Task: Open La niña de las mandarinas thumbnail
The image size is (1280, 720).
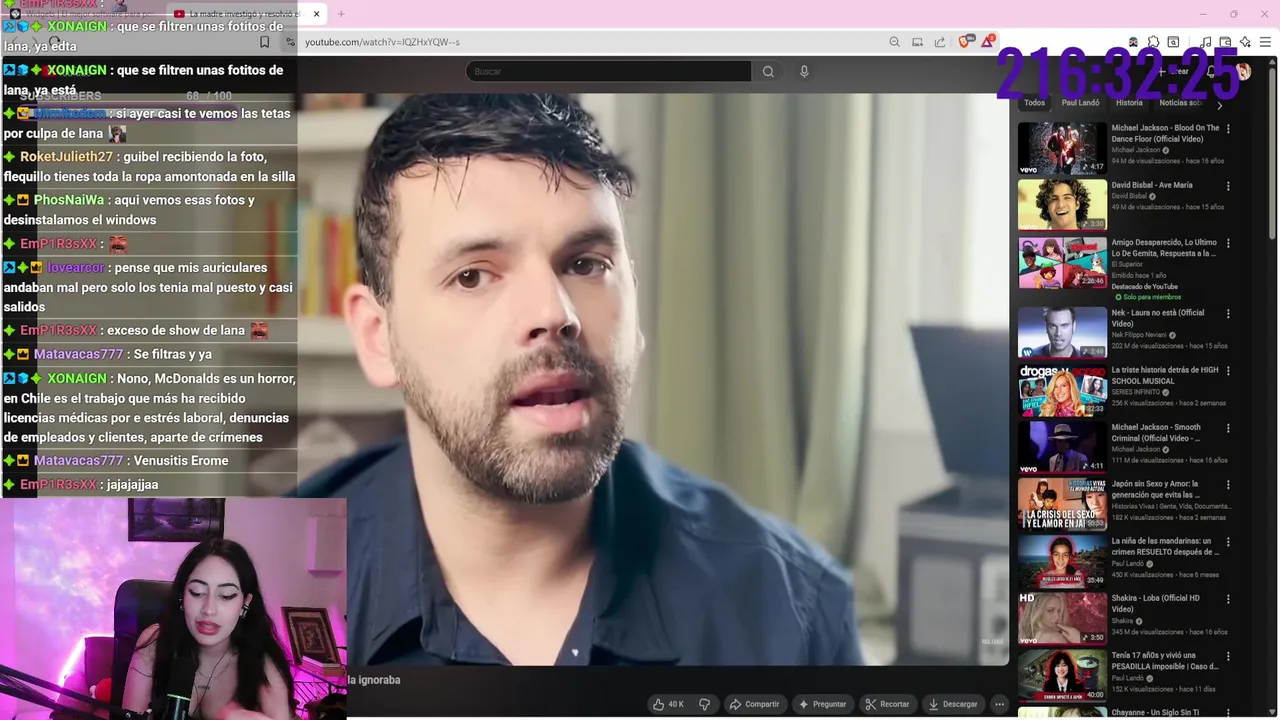Action: [x=1062, y=561]
